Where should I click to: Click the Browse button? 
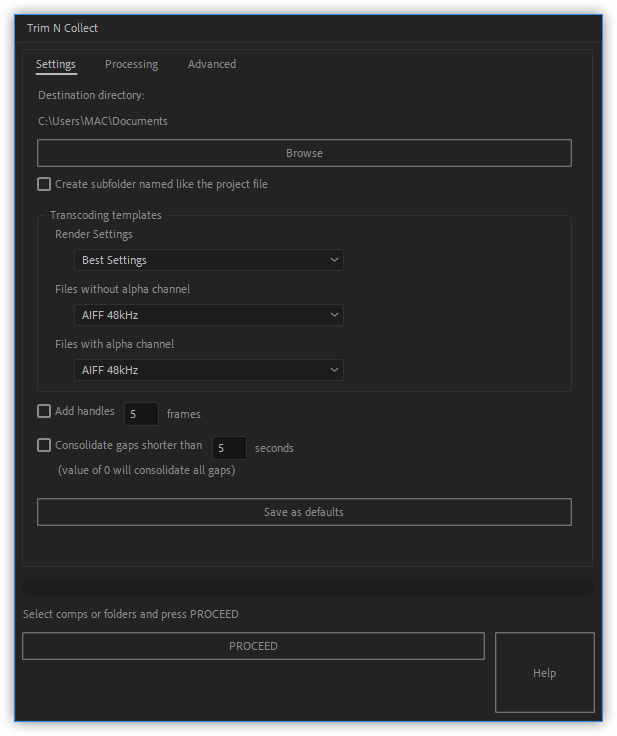pos(304,153)
